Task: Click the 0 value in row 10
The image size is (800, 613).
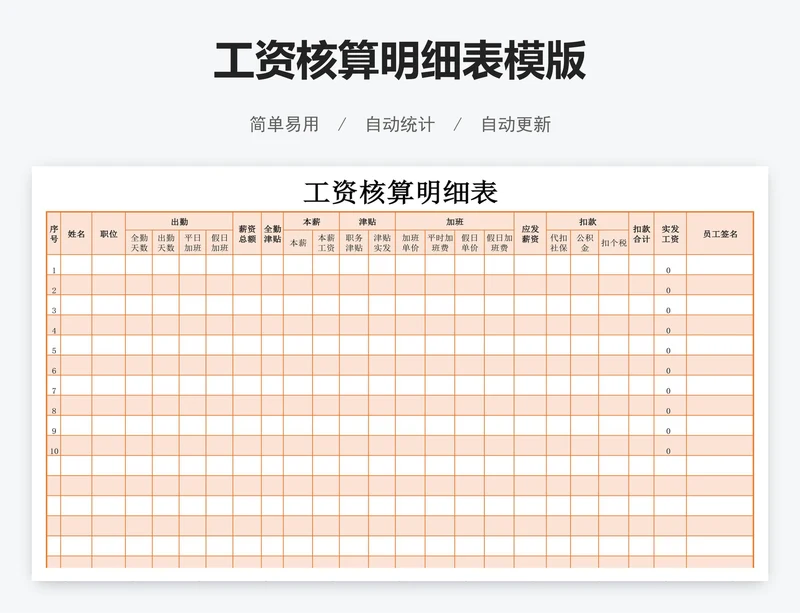Action: pyautogui.click(x=668, y=451)
